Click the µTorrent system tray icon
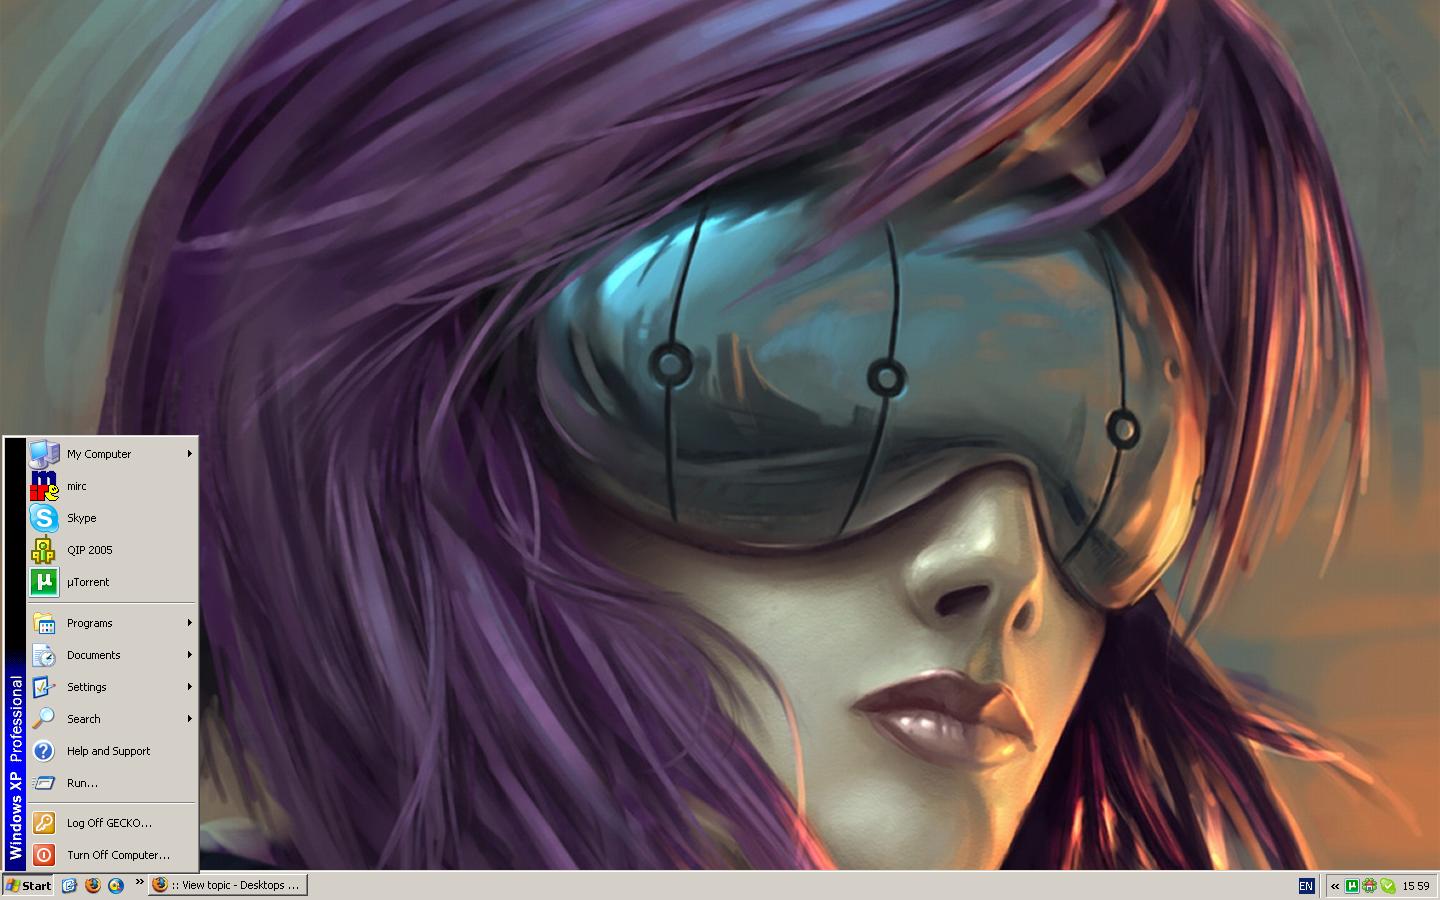The height and width of the screenshot is (900, 1440). (1352, 886)
